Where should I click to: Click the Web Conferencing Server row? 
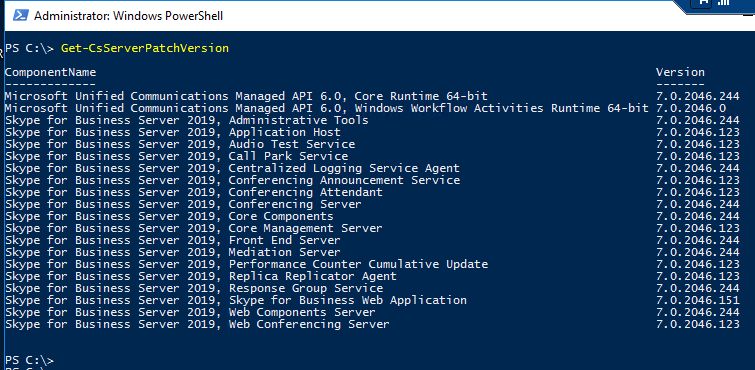(x=372, y=325)
